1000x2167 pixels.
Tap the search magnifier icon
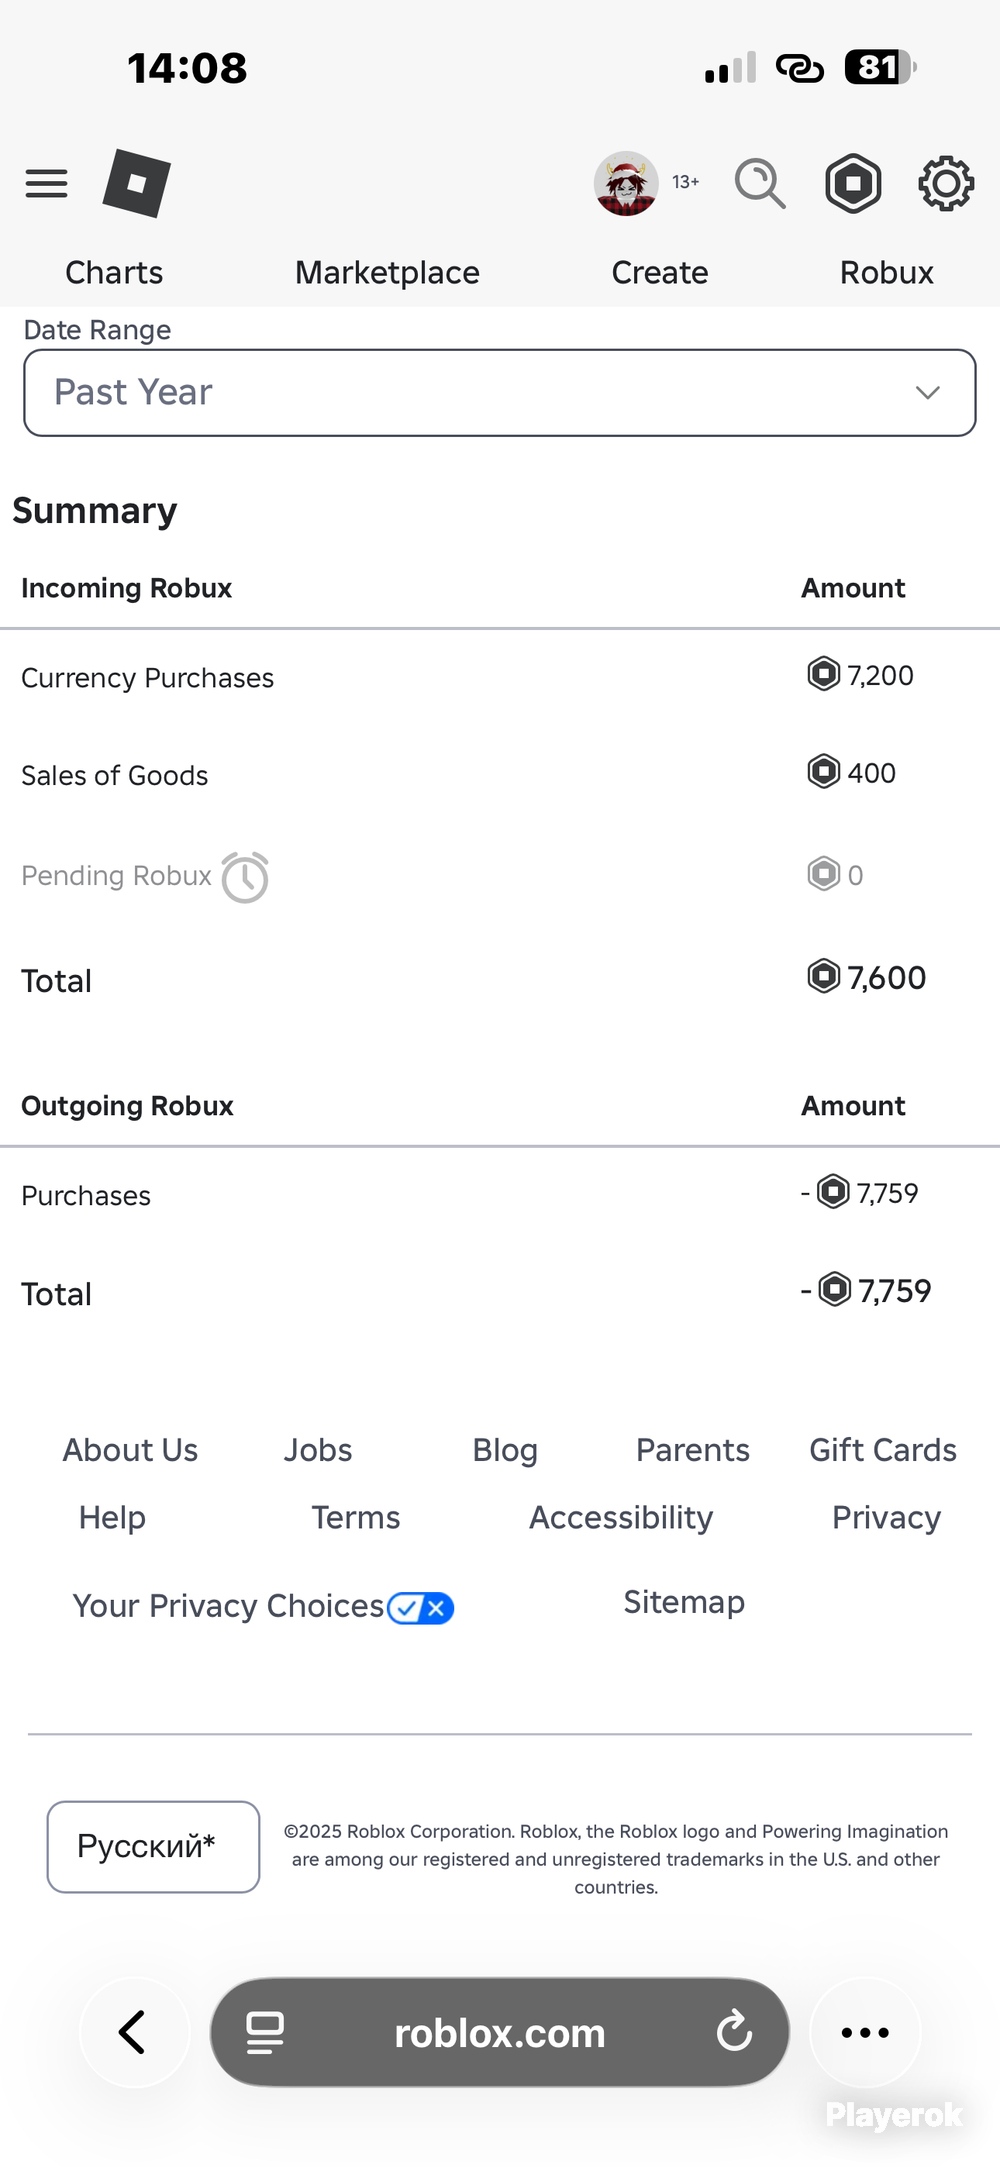pyautogui.click(x=760, y=183)
